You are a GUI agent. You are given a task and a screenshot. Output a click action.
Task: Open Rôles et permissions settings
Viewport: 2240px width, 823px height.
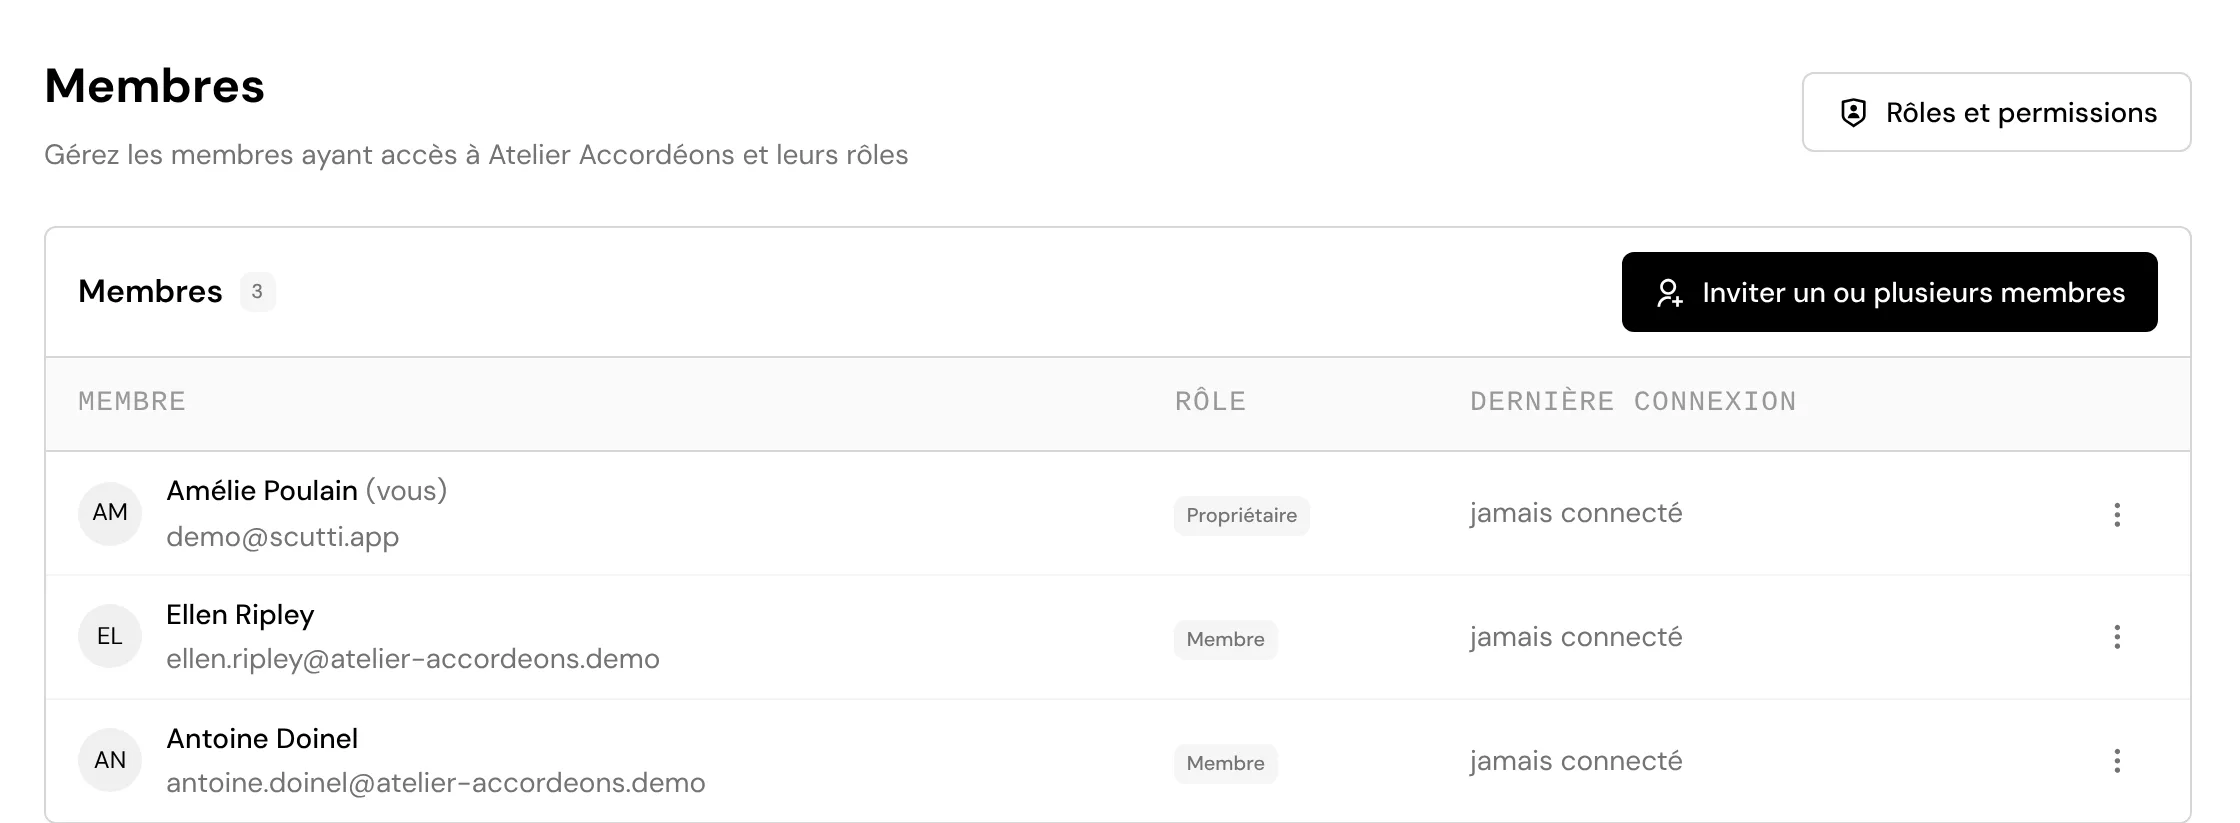(1996, 112)
